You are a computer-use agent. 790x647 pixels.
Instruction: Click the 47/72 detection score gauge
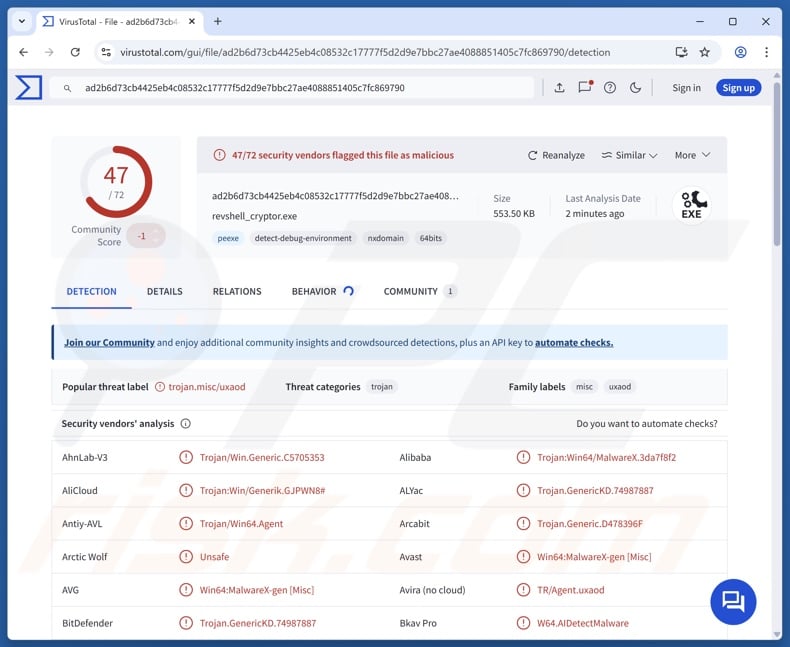coord(116,181)
